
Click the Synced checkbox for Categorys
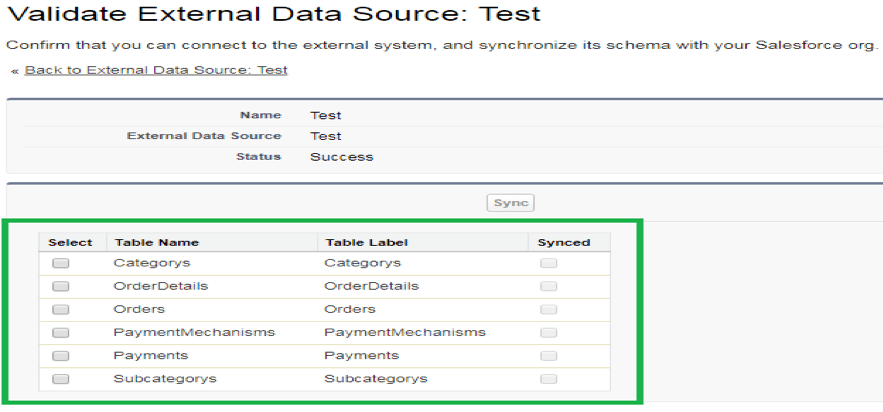[x=548, y=263]
